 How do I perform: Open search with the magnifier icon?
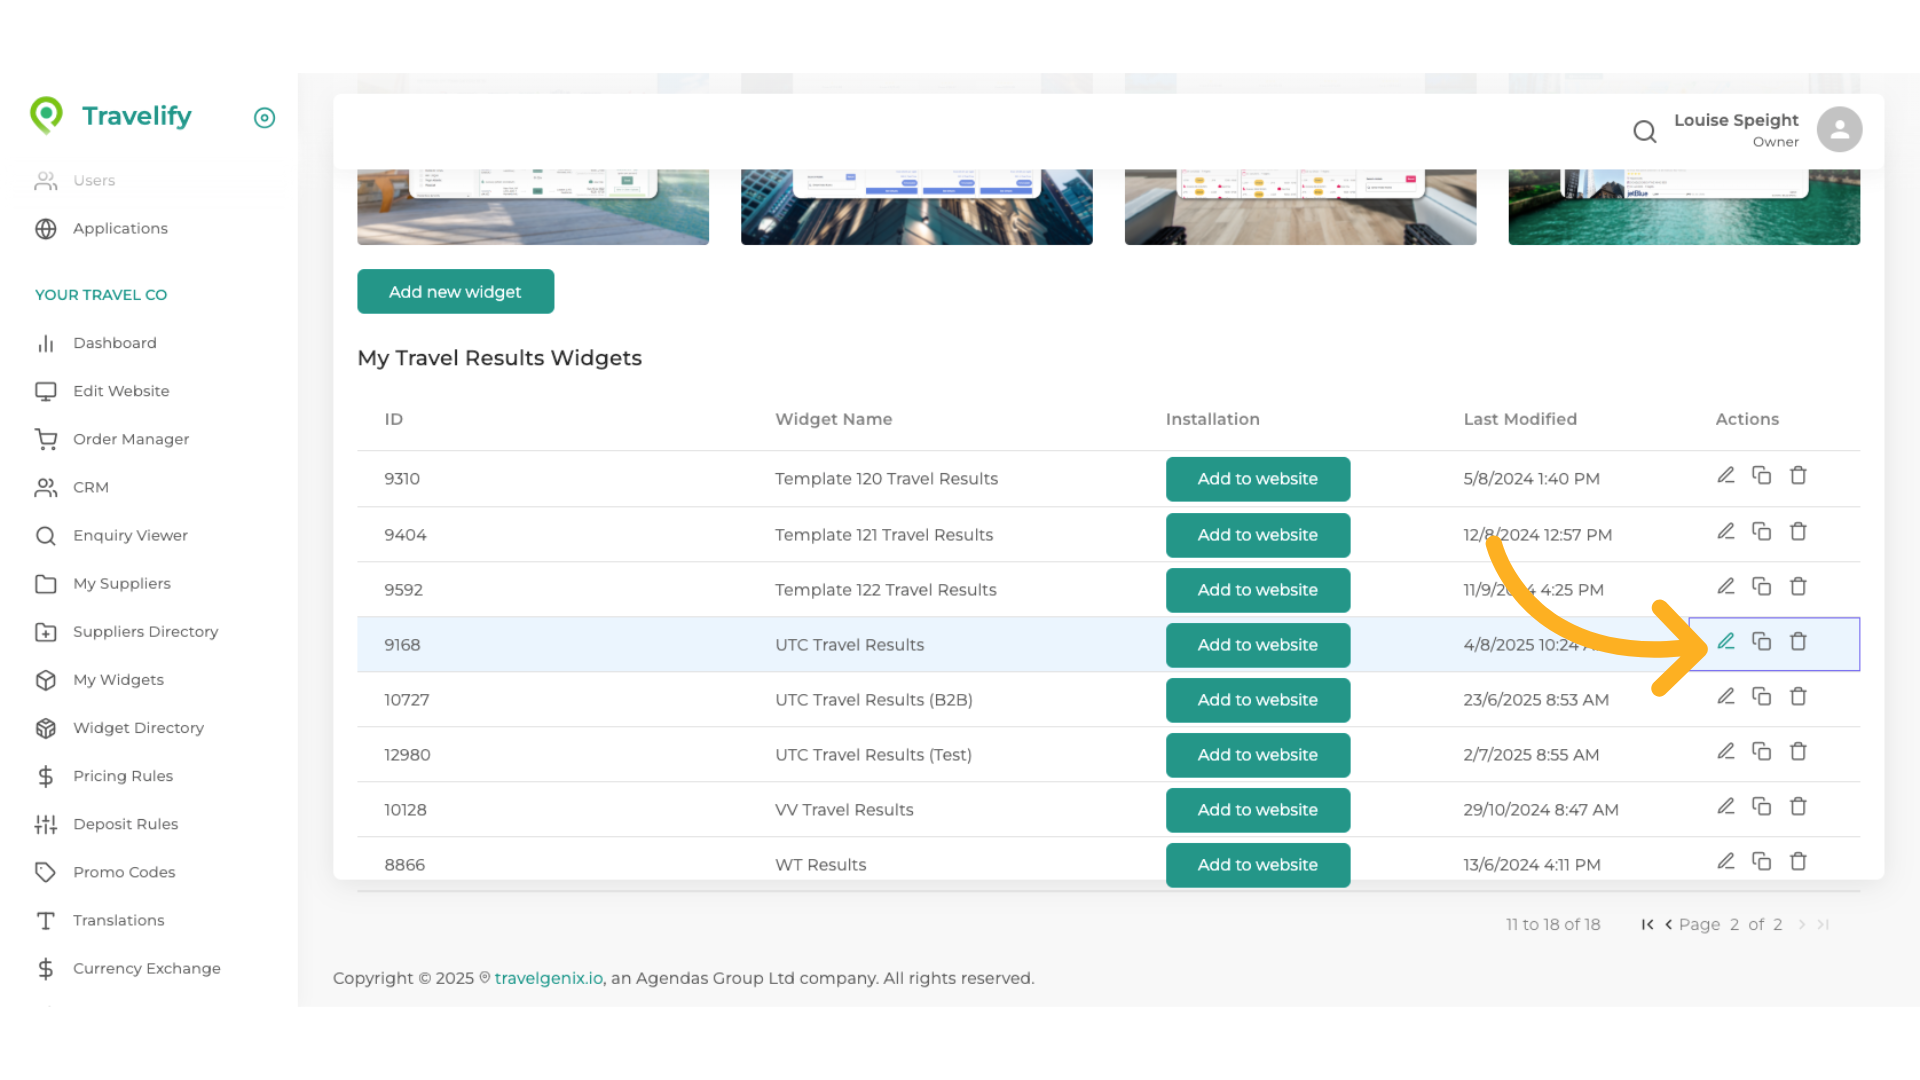tap(1645, 131)
